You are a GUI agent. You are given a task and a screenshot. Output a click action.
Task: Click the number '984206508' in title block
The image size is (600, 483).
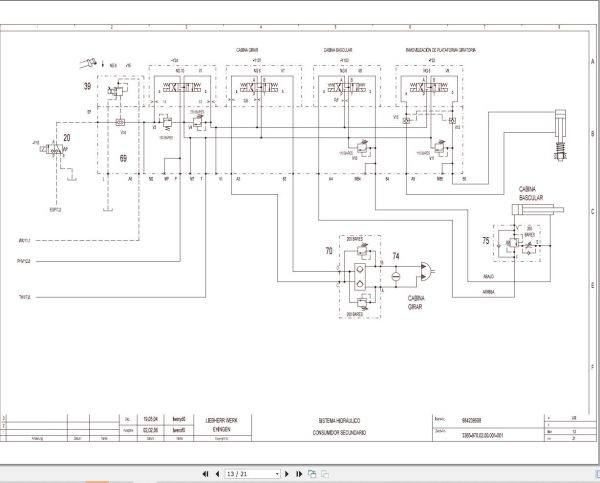click(471, 421)
